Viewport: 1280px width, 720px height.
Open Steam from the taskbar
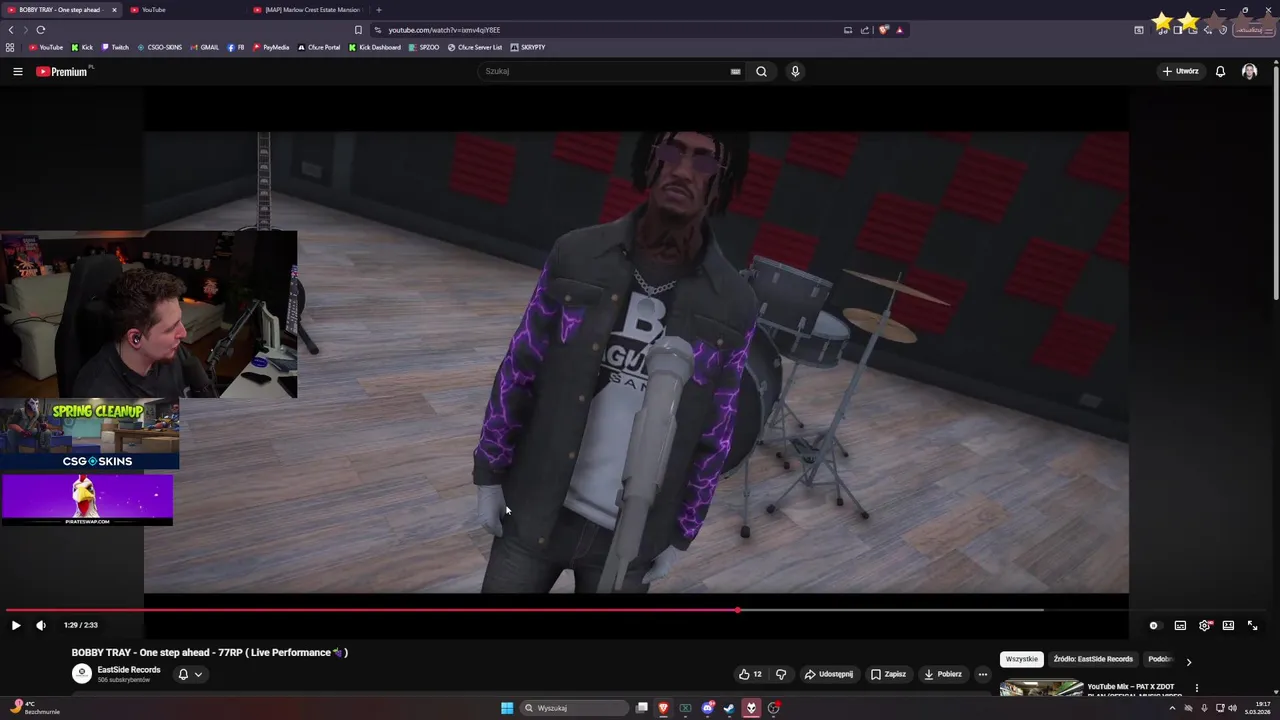click(x=729, y=708)
